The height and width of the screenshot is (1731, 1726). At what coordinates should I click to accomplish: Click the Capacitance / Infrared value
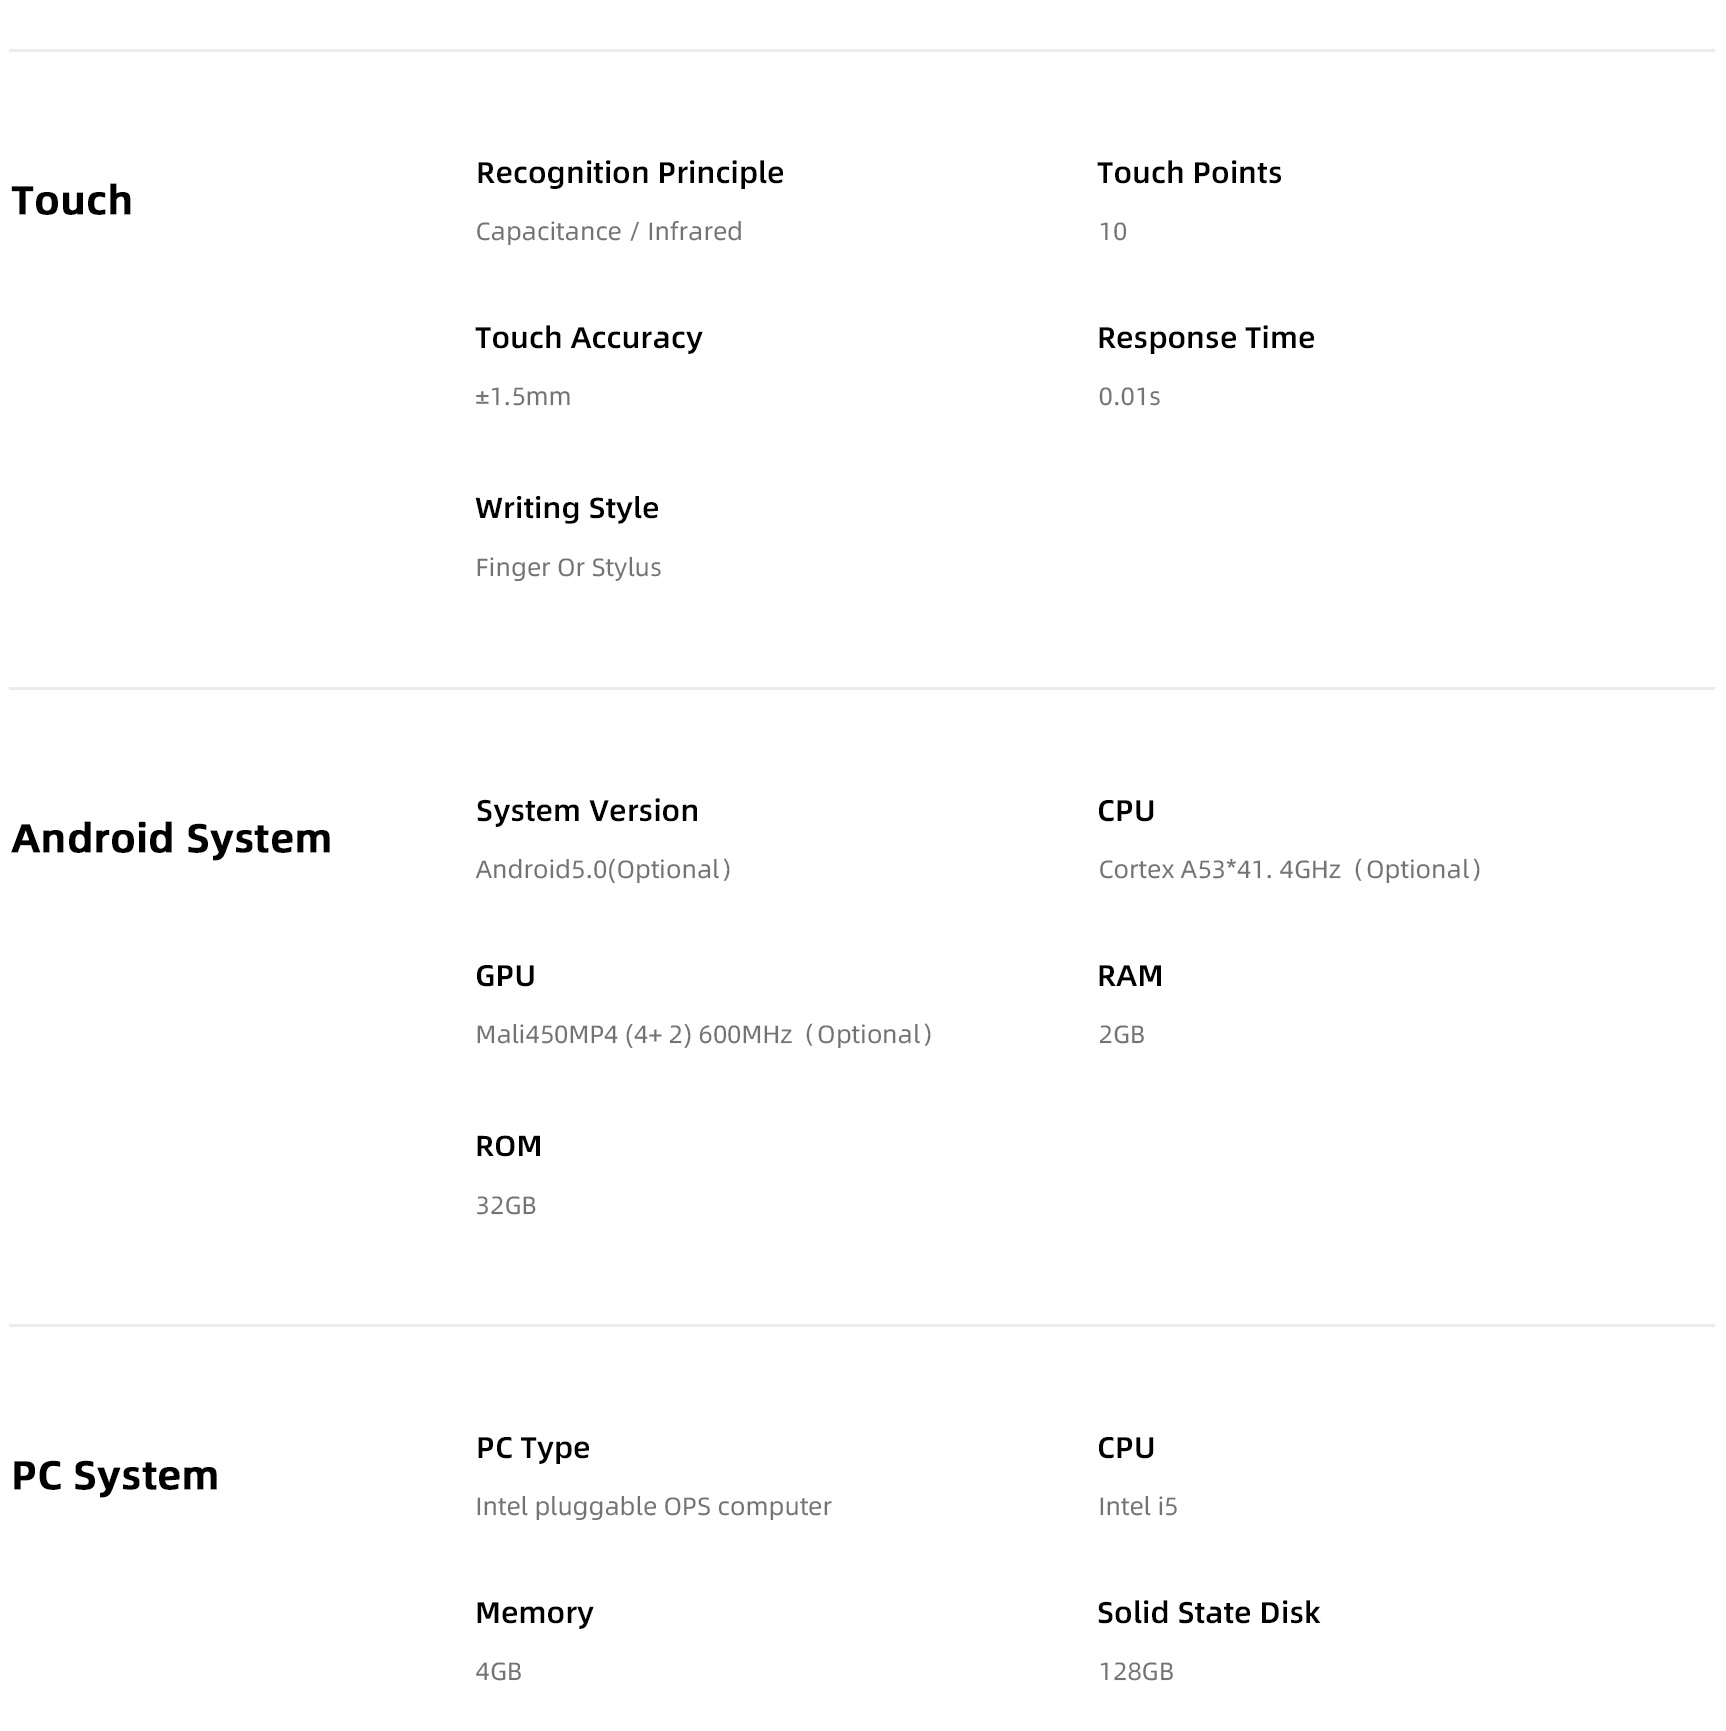pyautogui.click(x=609, y=232)
